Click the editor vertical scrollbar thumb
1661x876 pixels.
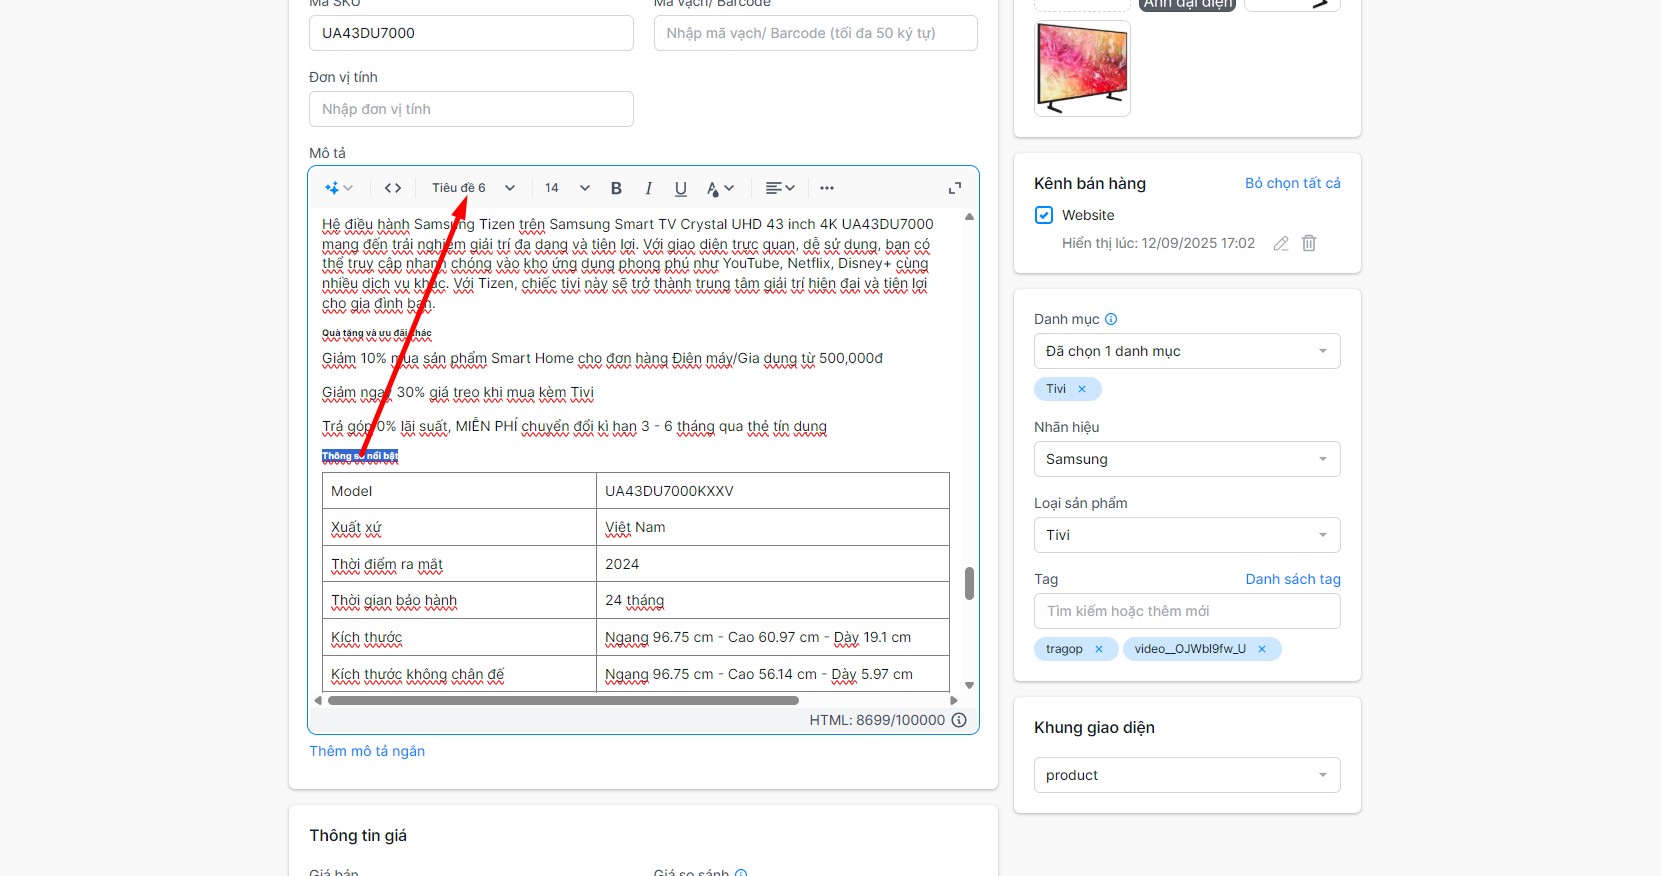[x=969, y=583]
